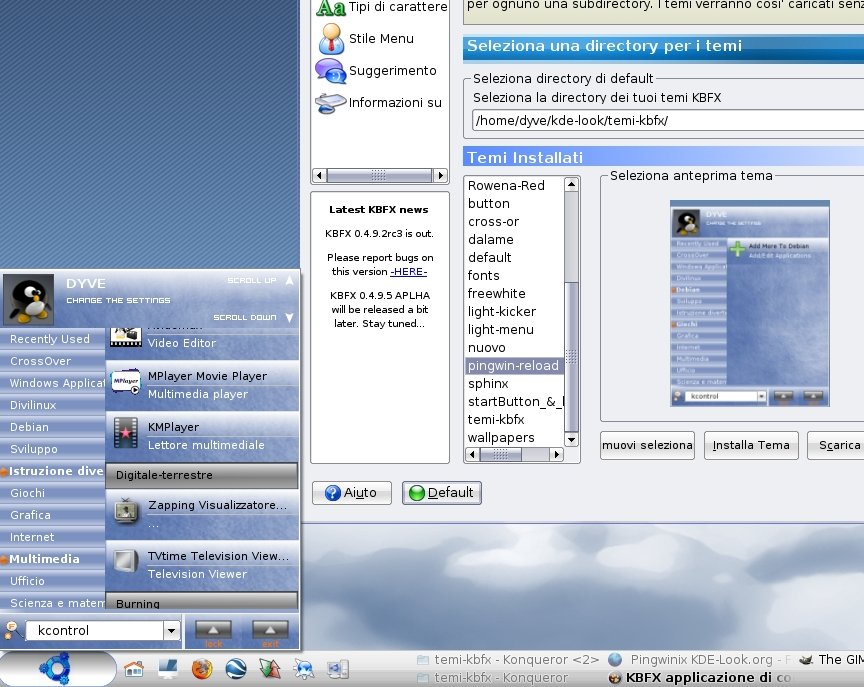Click sidebar horizontal scrollbar left arrow
The image size is (864, 687).
click(x=319, y=176)
